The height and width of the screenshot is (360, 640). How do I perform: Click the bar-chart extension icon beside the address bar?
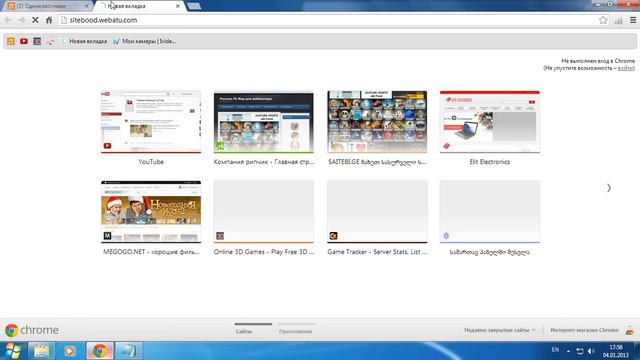pos(618,20)
